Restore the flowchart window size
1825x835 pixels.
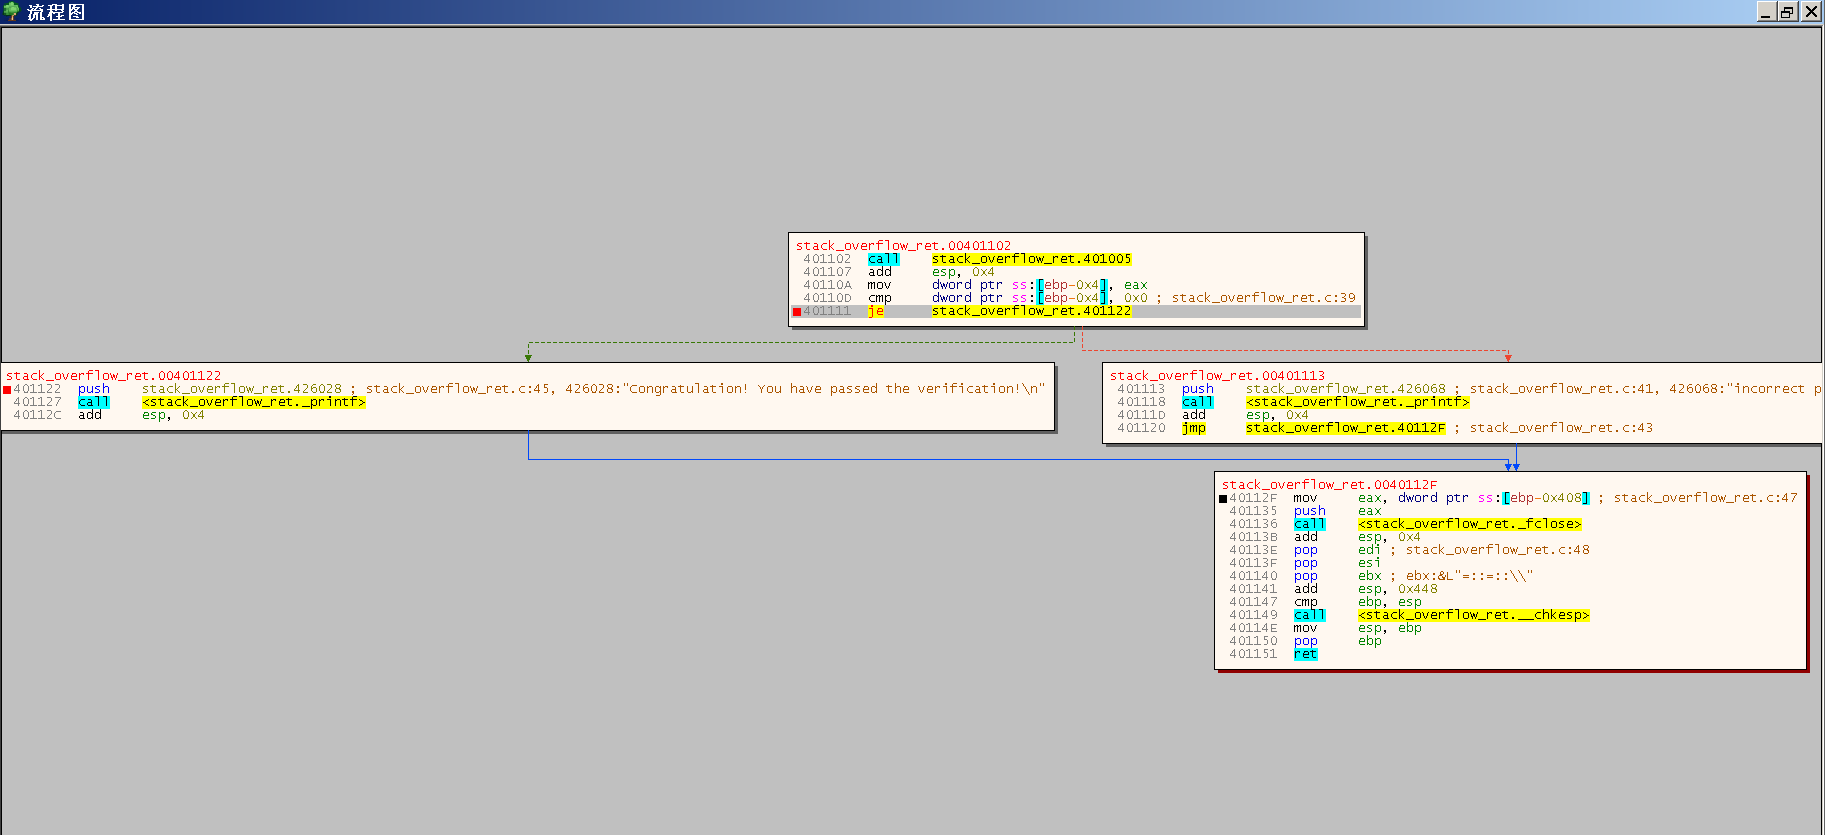coord(1788,12)
